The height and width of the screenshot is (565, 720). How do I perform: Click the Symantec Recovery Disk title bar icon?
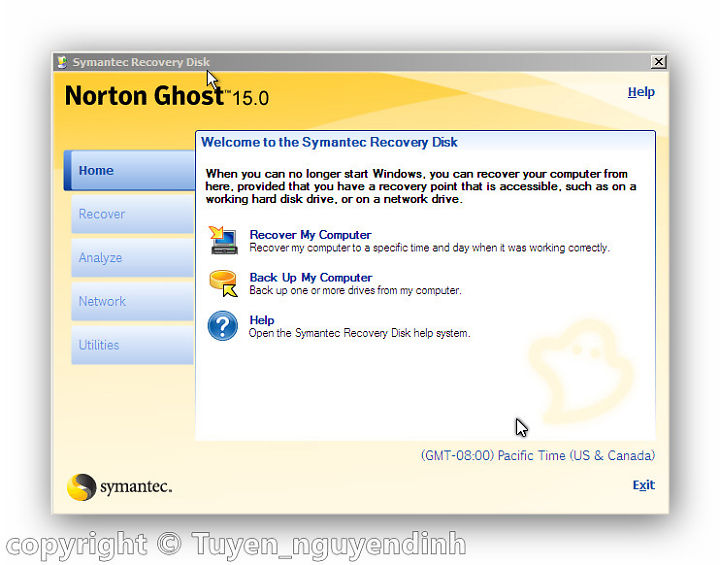(x=62, y=62)
